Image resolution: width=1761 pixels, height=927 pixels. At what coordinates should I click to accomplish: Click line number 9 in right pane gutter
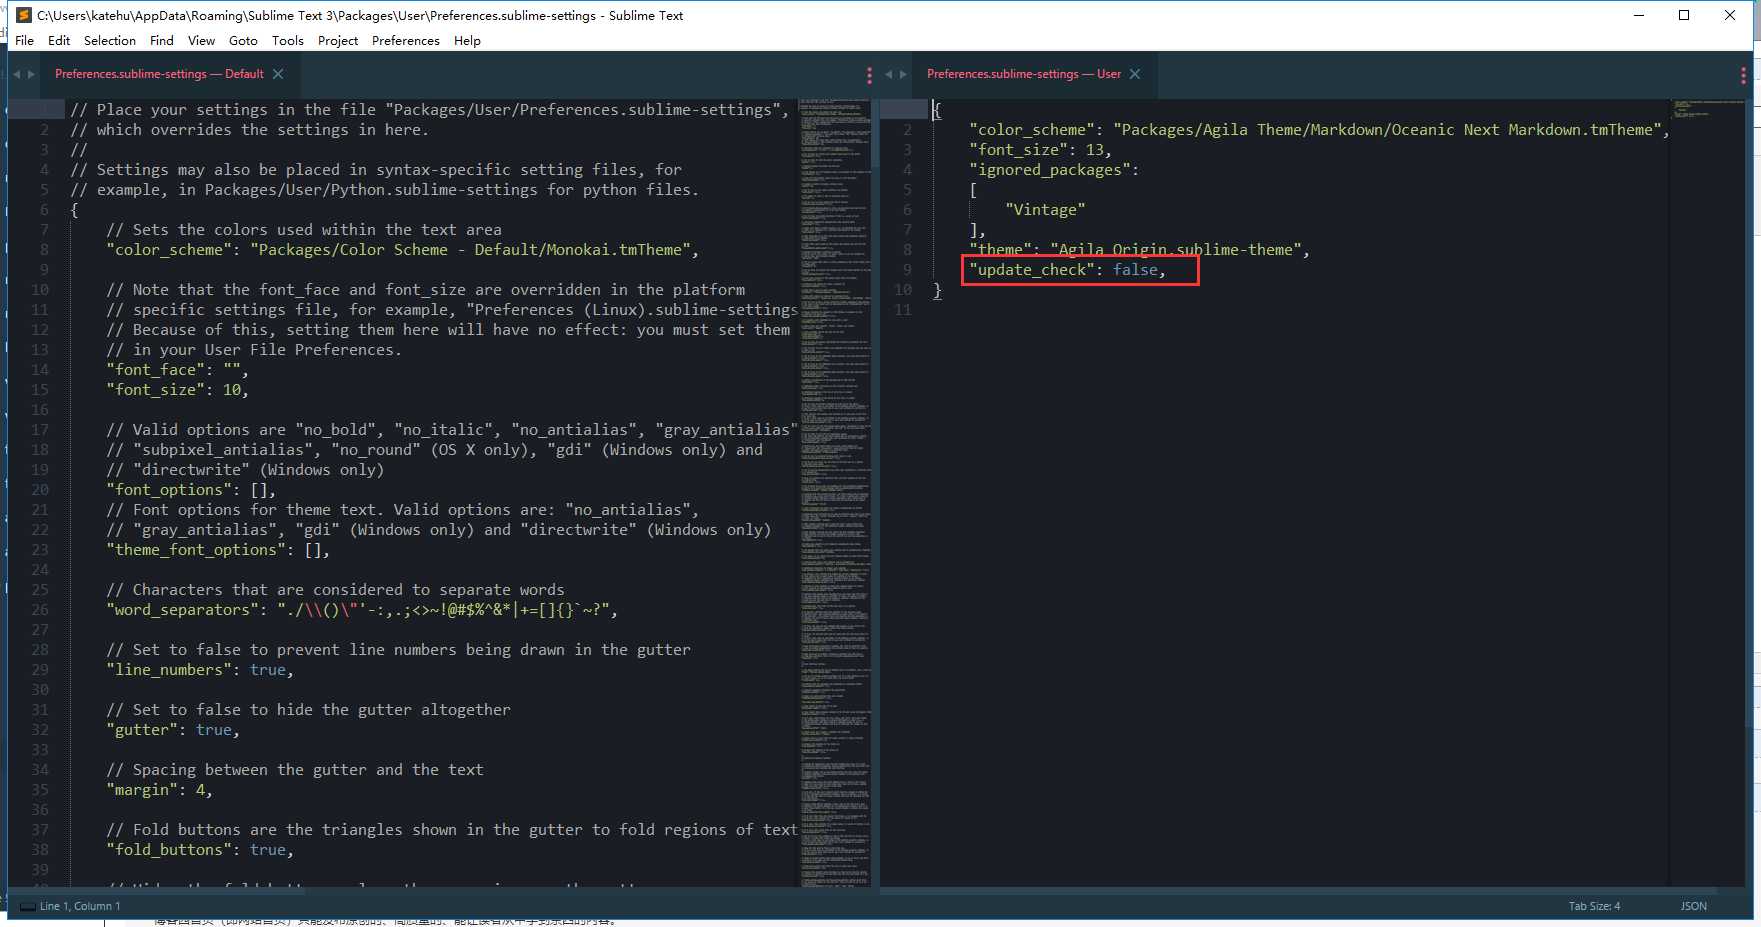point(907,270)
